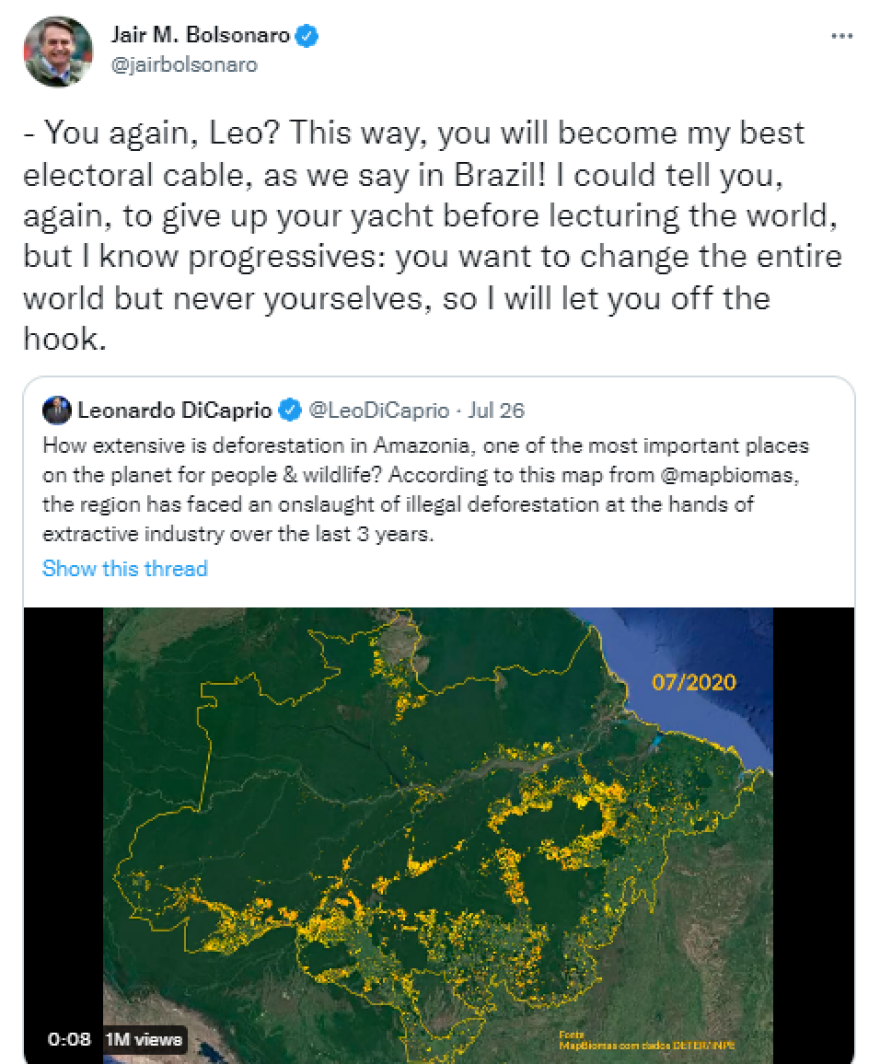This screenshot has height=1064, width=880.
Task: Select the Leonardo DiCaprio name in quoted tweet
Action: [x=174, y=410]
